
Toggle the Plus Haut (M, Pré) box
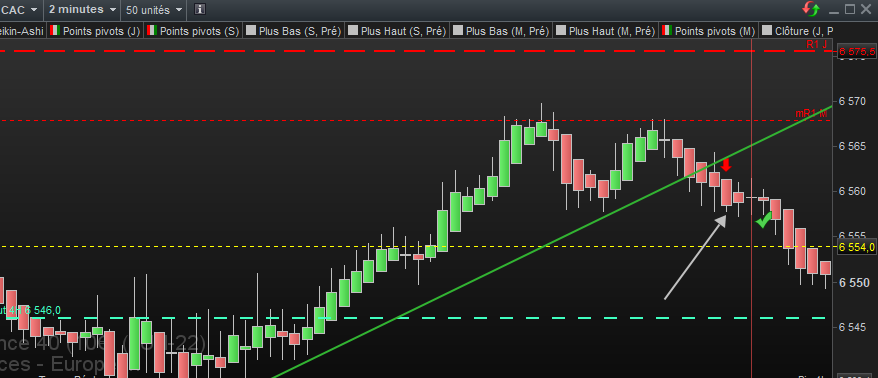pos(561,31)
